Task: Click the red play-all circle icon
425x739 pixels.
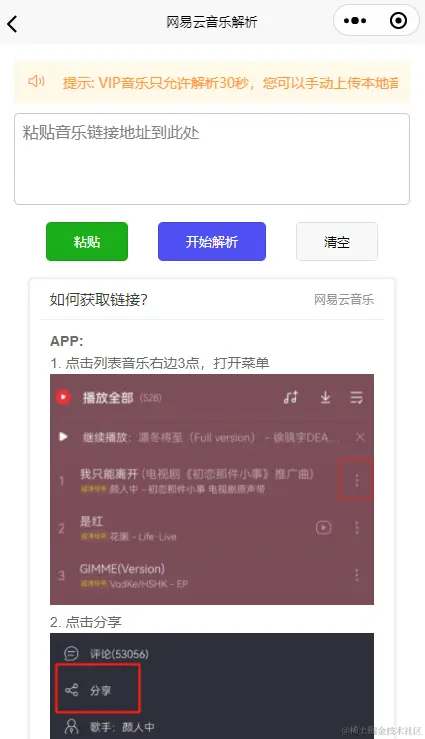Action: (x=63, y=397)
